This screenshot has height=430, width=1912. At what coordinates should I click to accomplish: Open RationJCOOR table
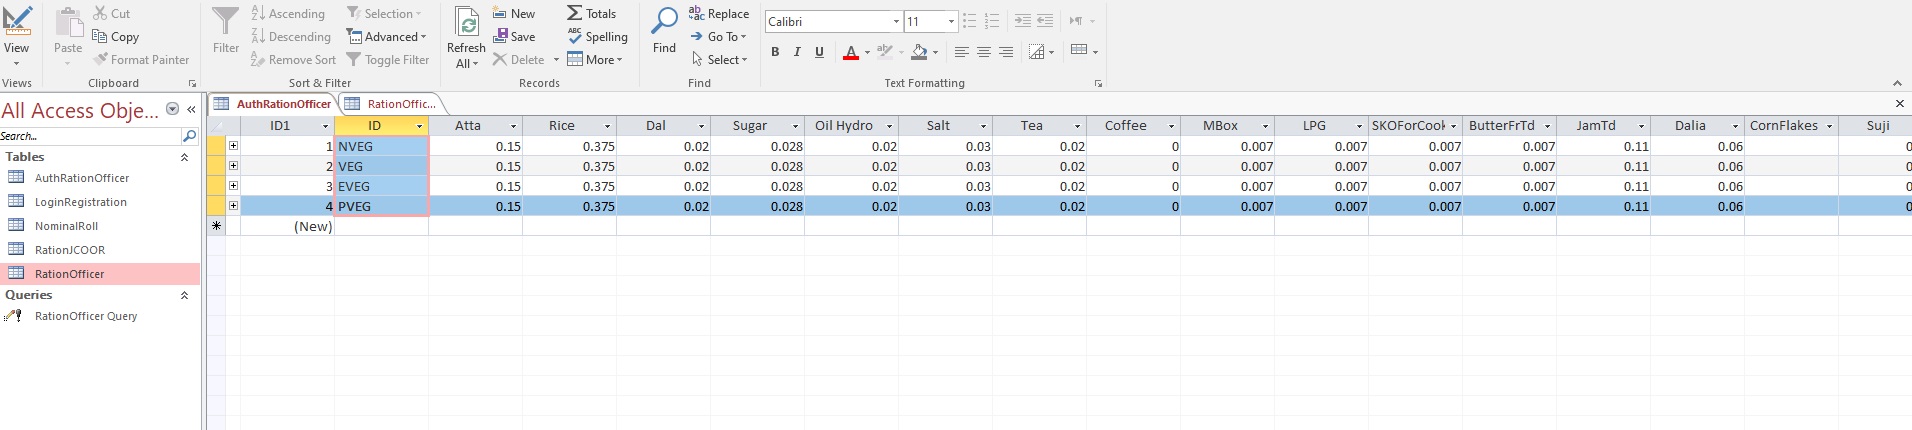[69, 250]
